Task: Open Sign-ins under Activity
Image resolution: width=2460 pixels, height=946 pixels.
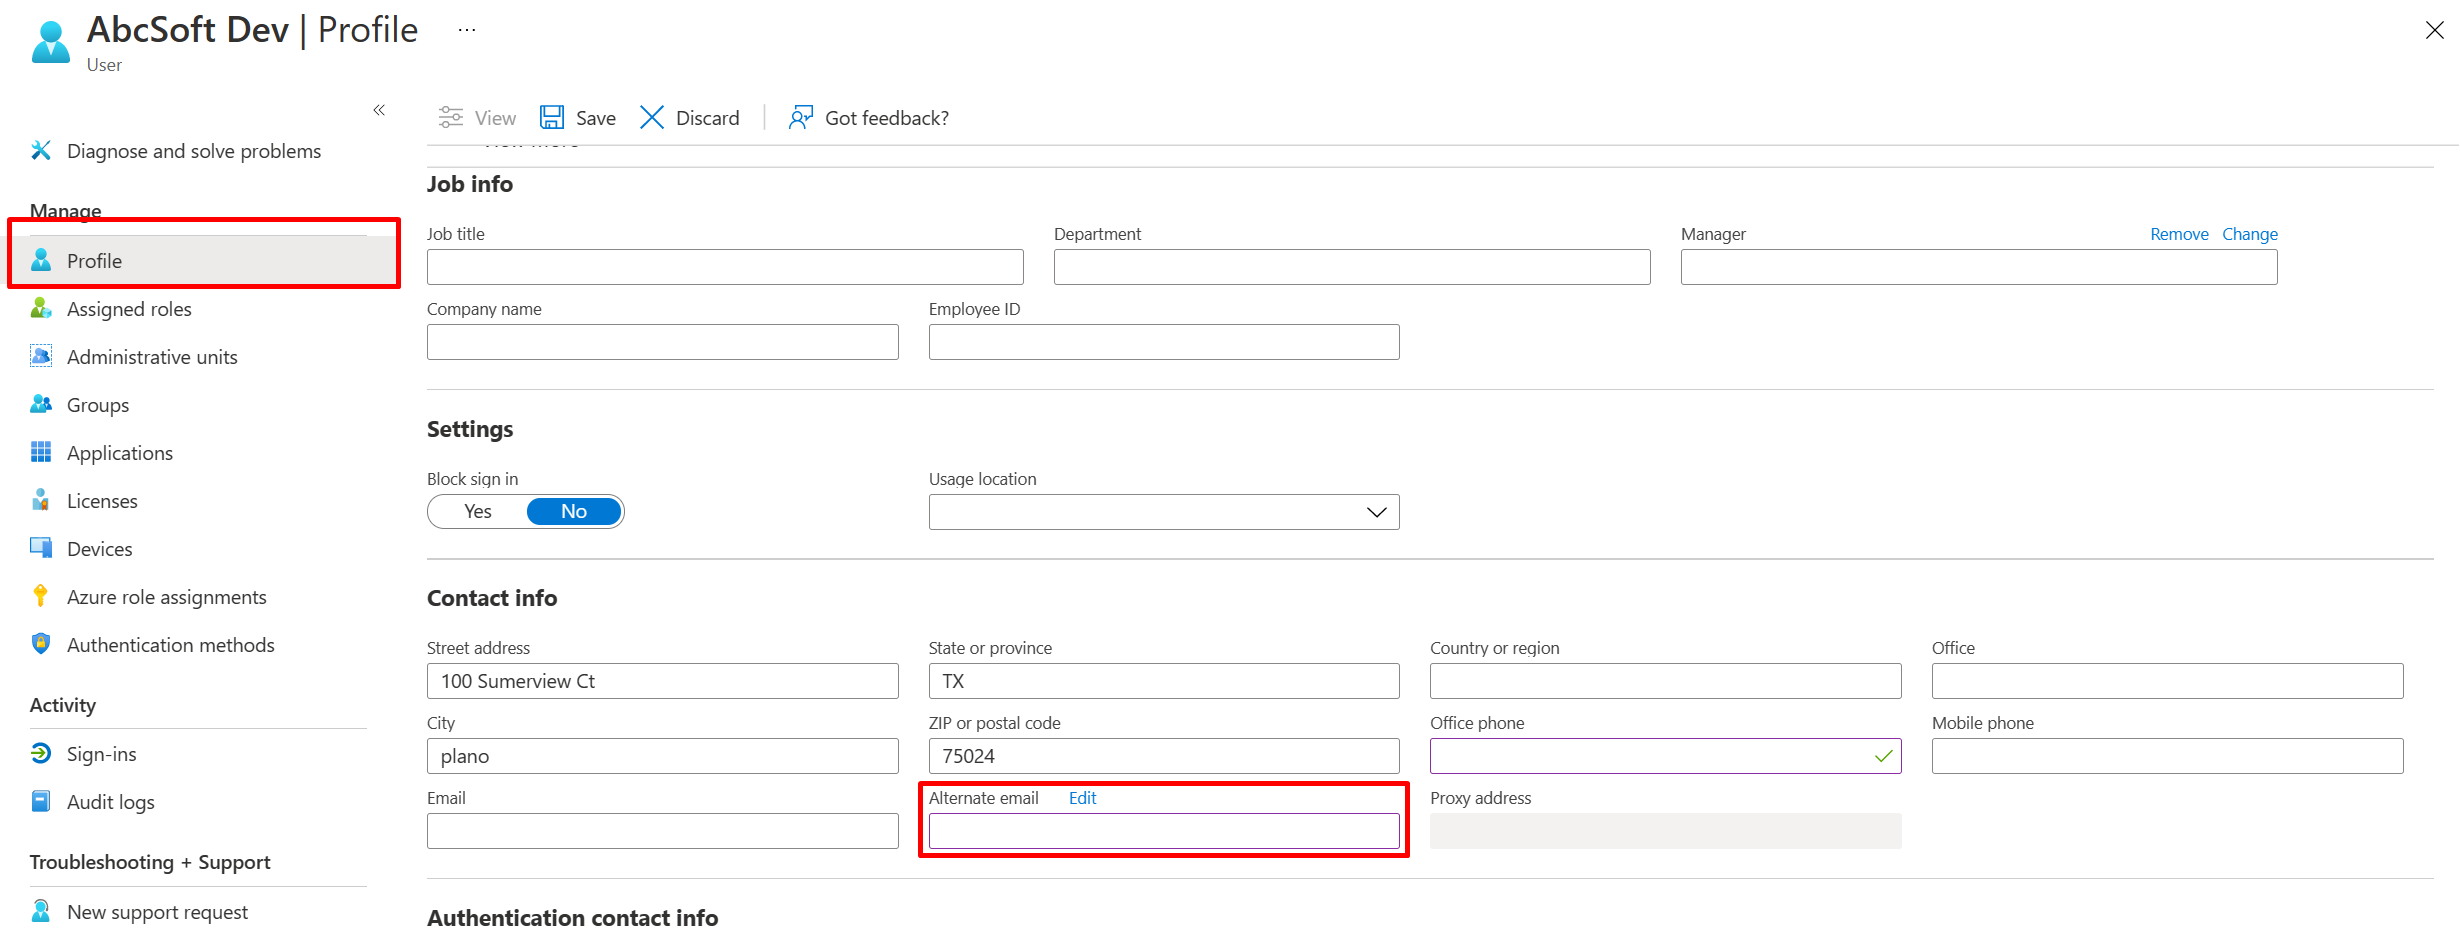Action: pos(101,753)
